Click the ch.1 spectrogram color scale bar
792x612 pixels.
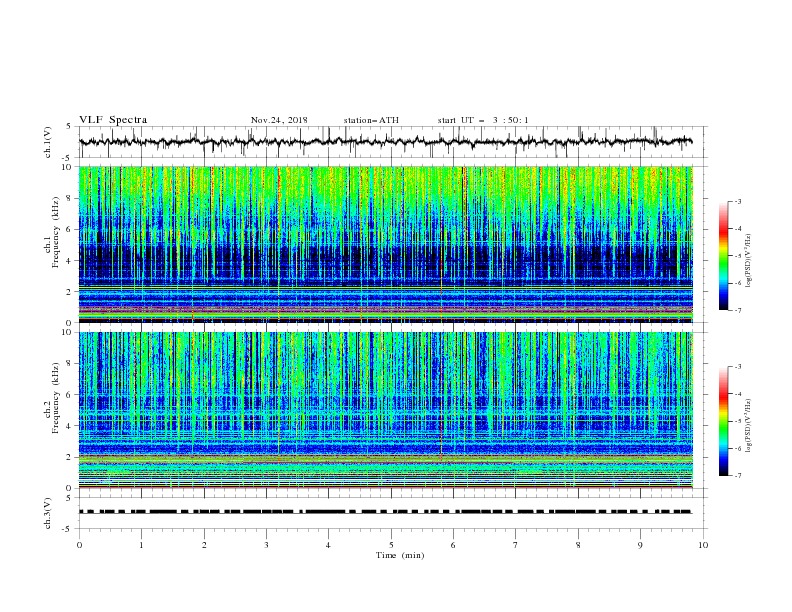pyautogui.click(x=723, y=256)
